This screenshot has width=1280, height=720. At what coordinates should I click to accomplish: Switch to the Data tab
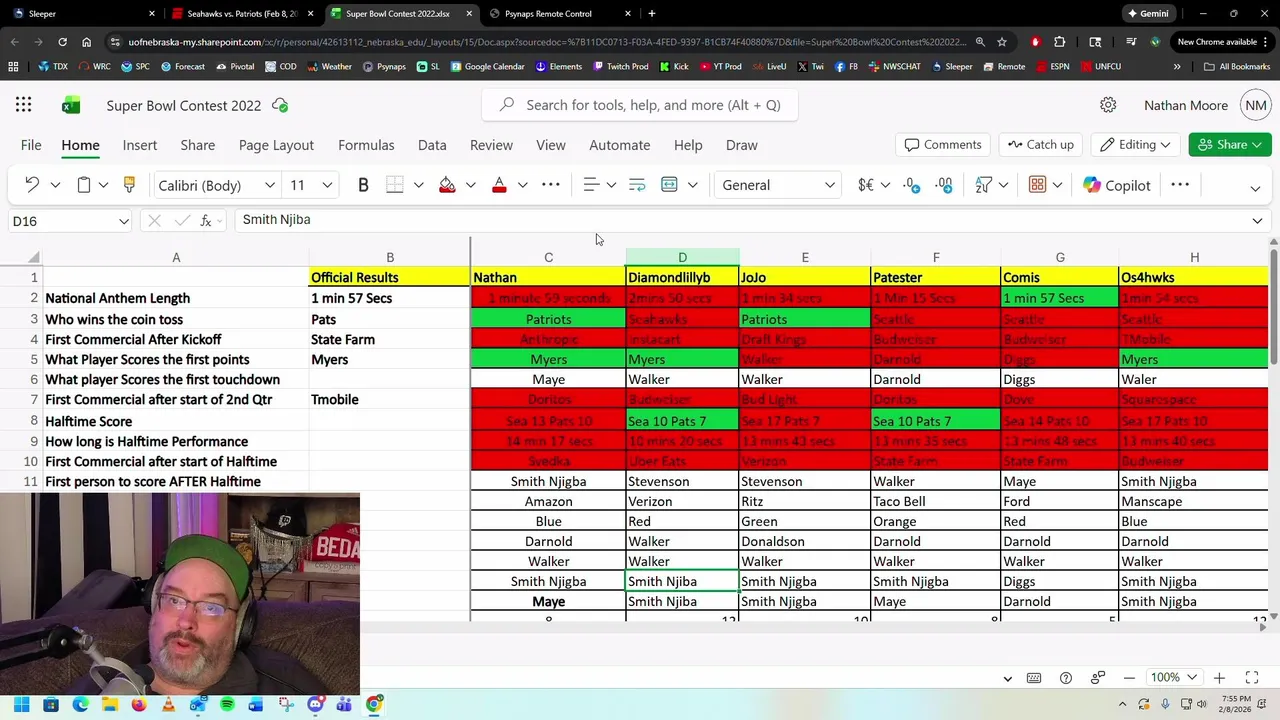tap(432, 145)
